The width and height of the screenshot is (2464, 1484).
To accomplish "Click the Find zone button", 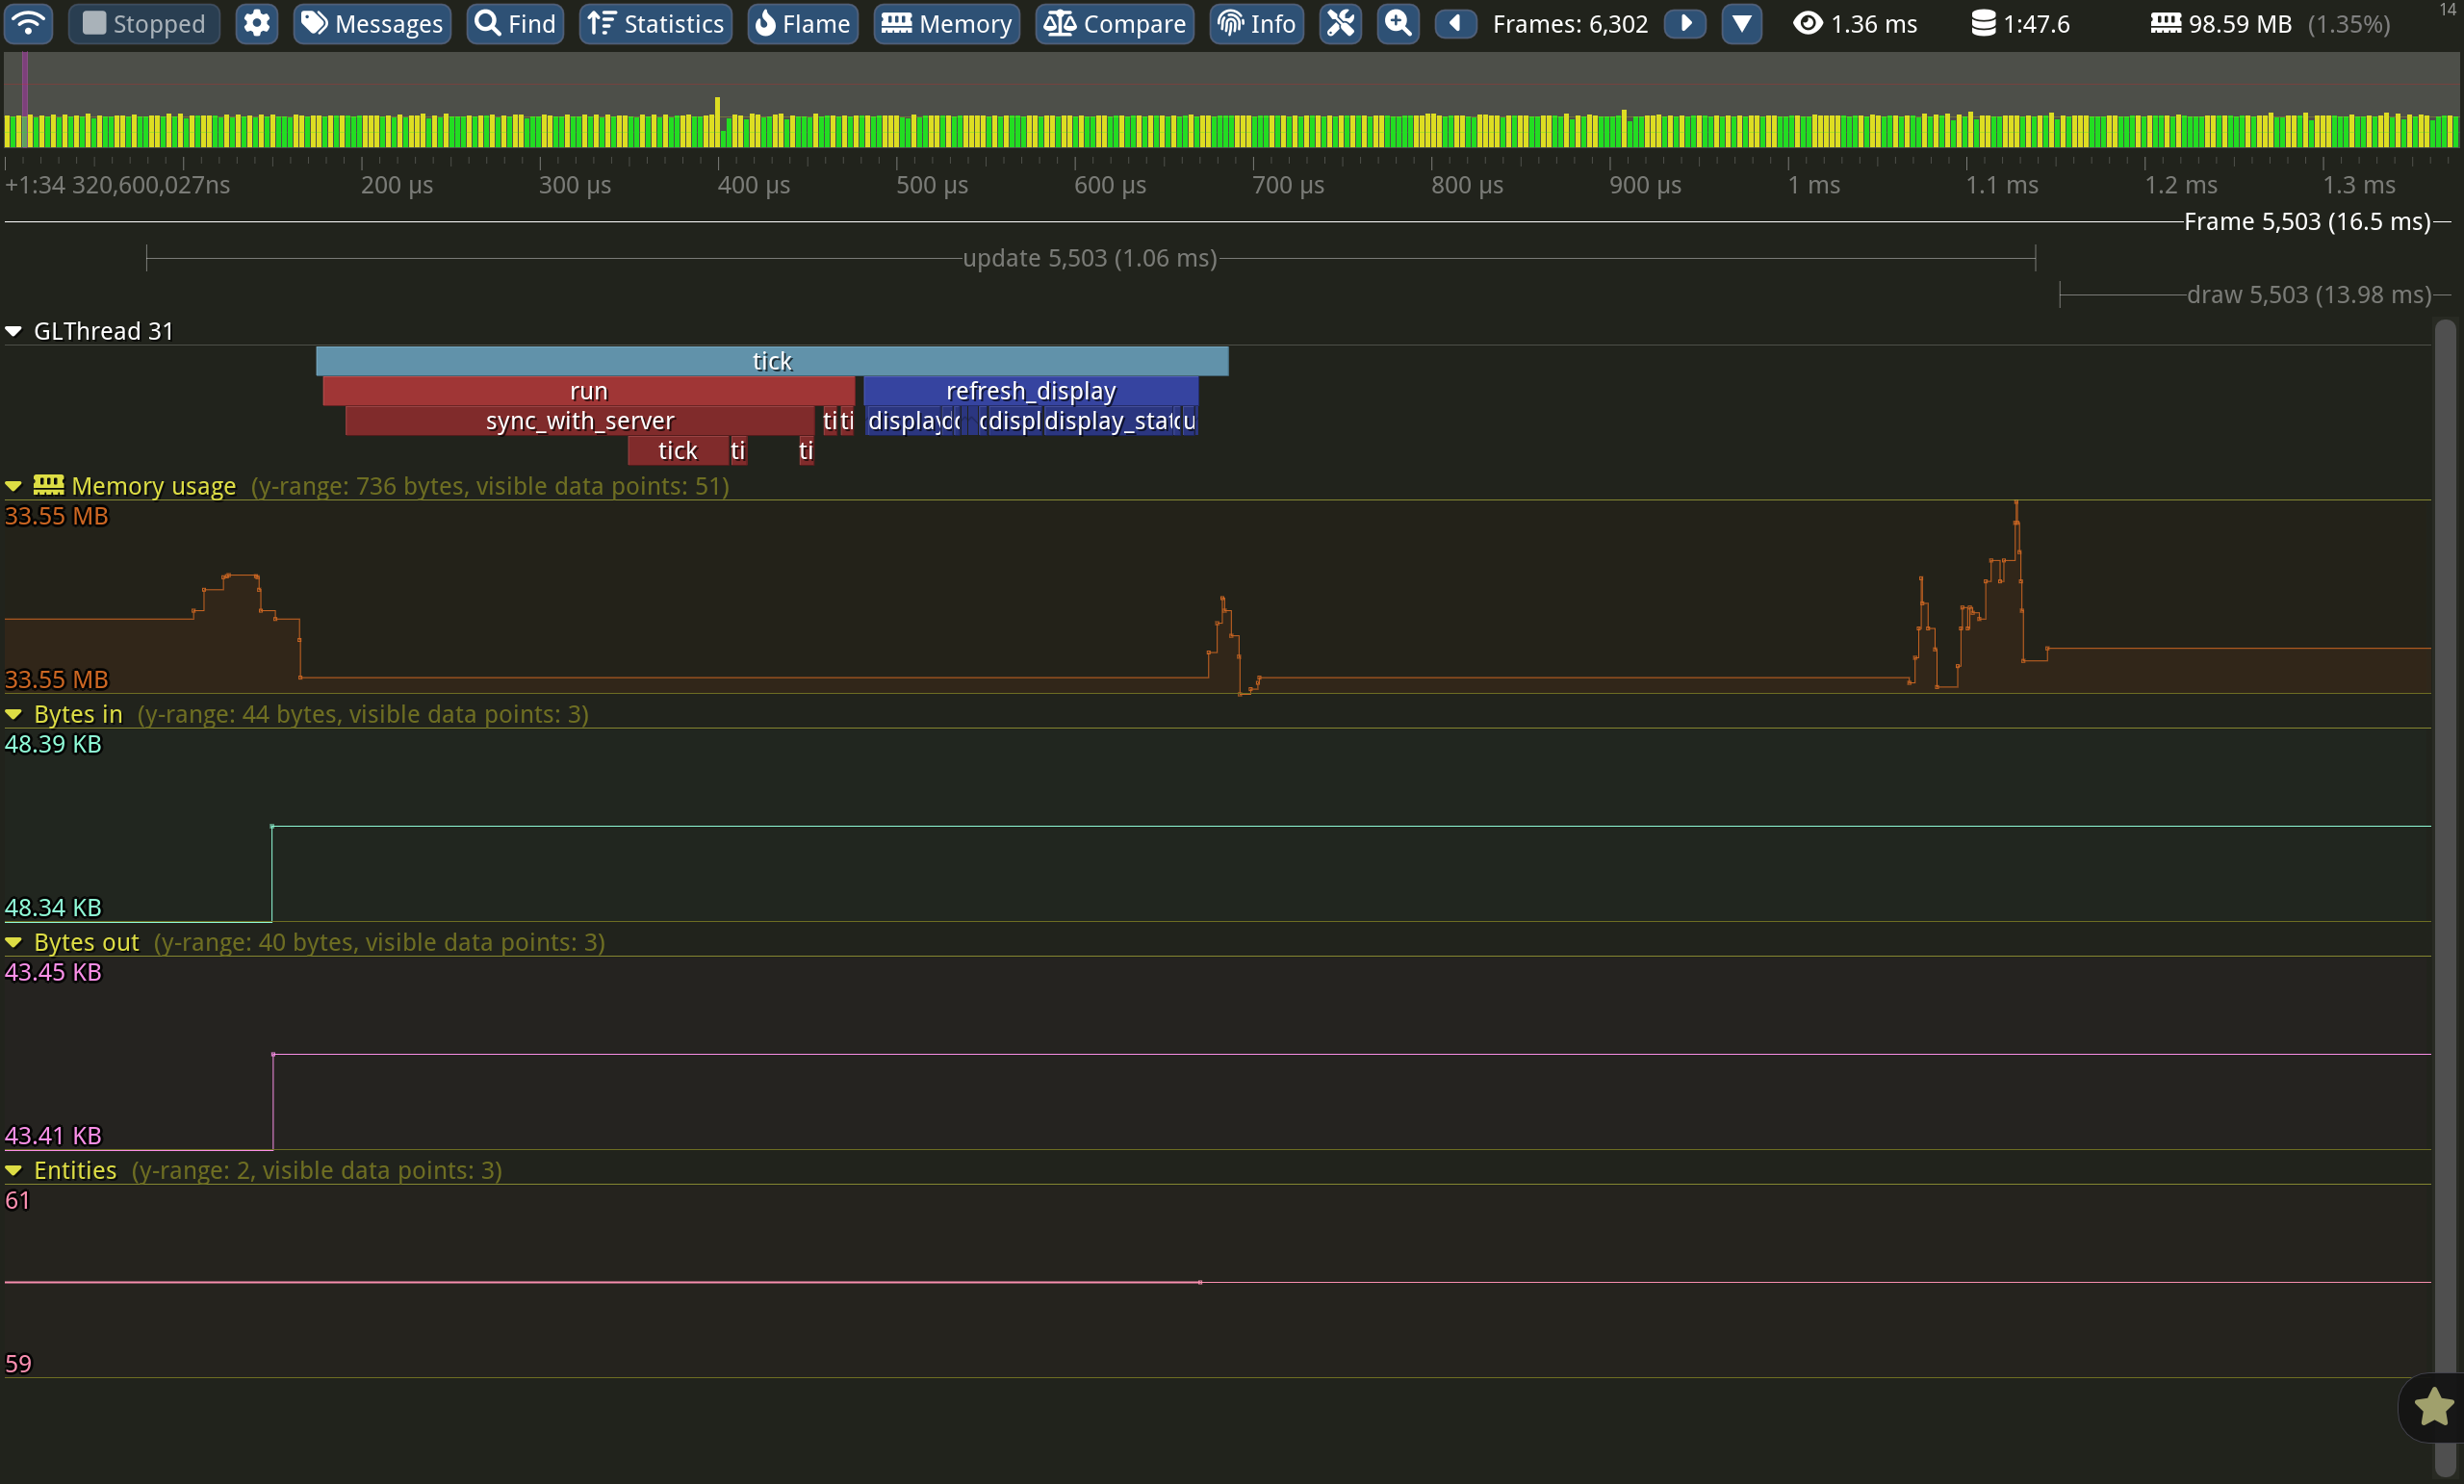I will pos(515,23).
